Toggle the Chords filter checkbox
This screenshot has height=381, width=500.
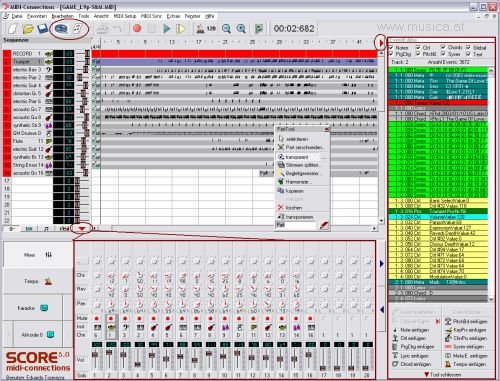coord(443,47)
